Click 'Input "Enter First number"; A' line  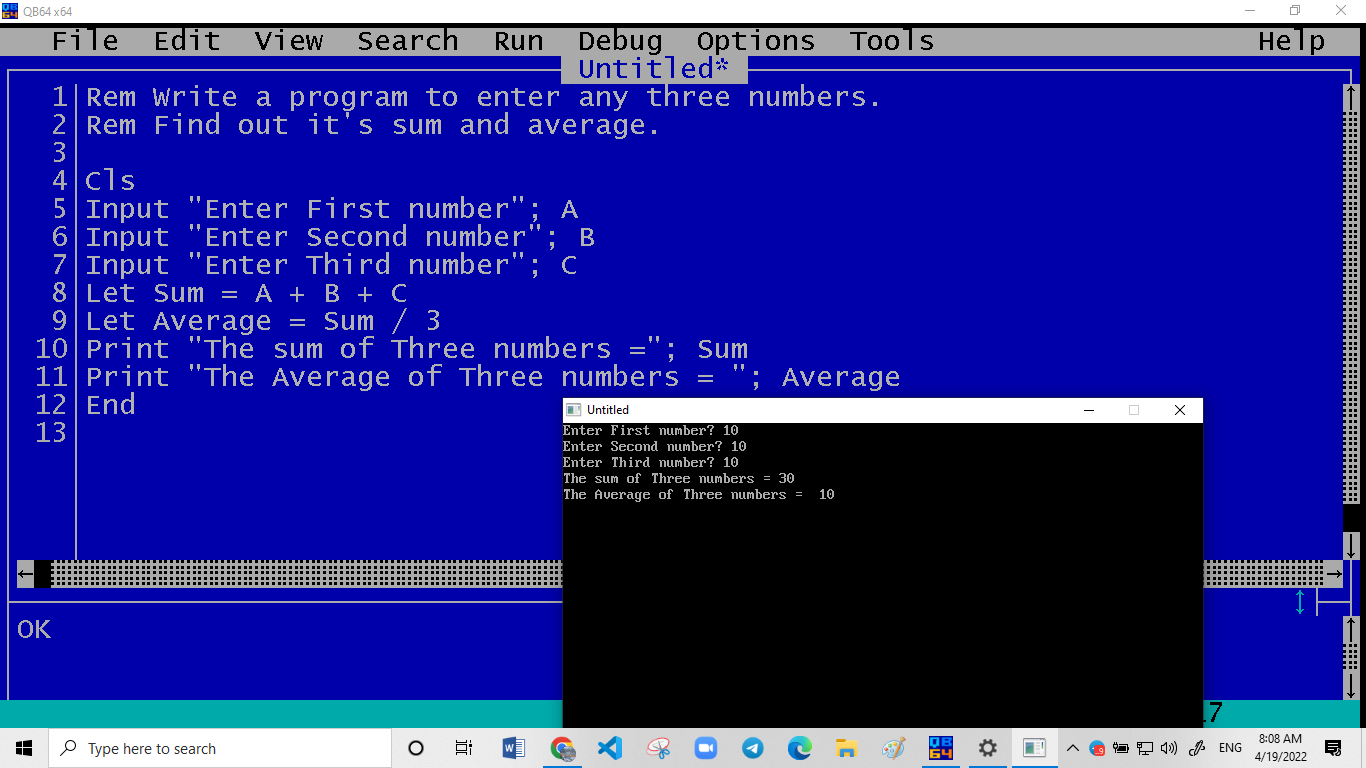point(331,209)
